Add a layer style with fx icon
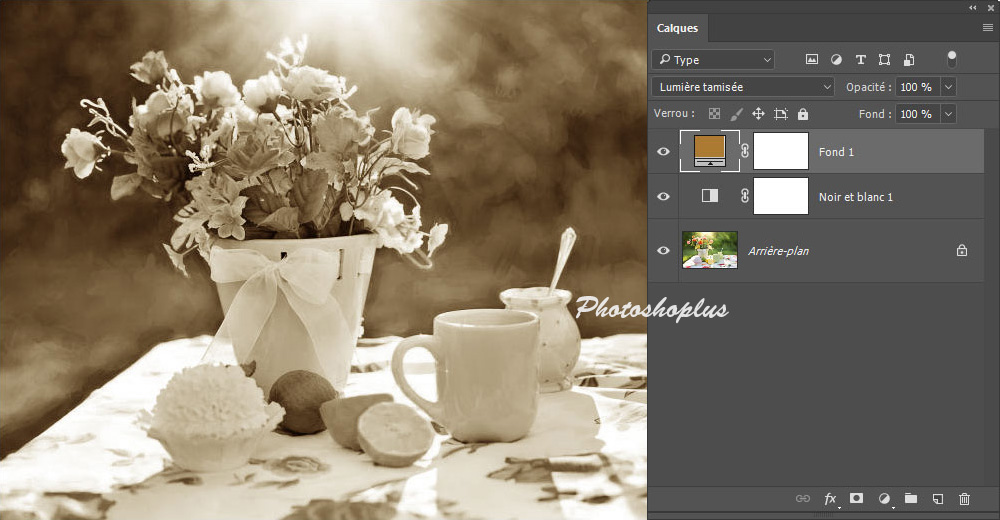 click(x=830, y=498)
